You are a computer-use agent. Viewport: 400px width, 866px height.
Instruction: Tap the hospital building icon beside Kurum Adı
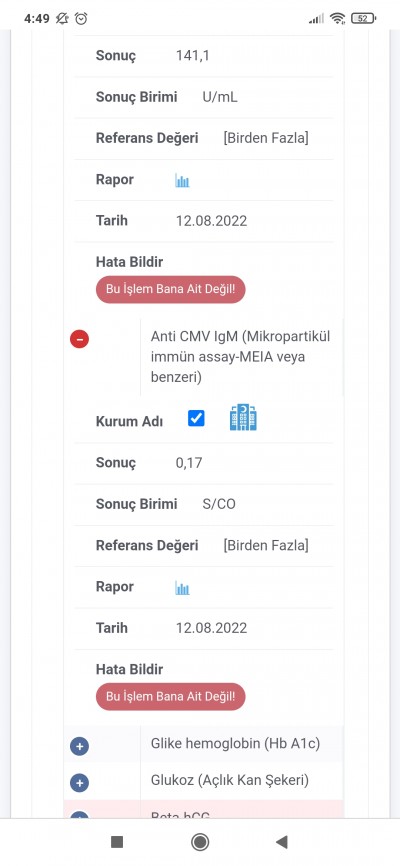click(243, 418)
